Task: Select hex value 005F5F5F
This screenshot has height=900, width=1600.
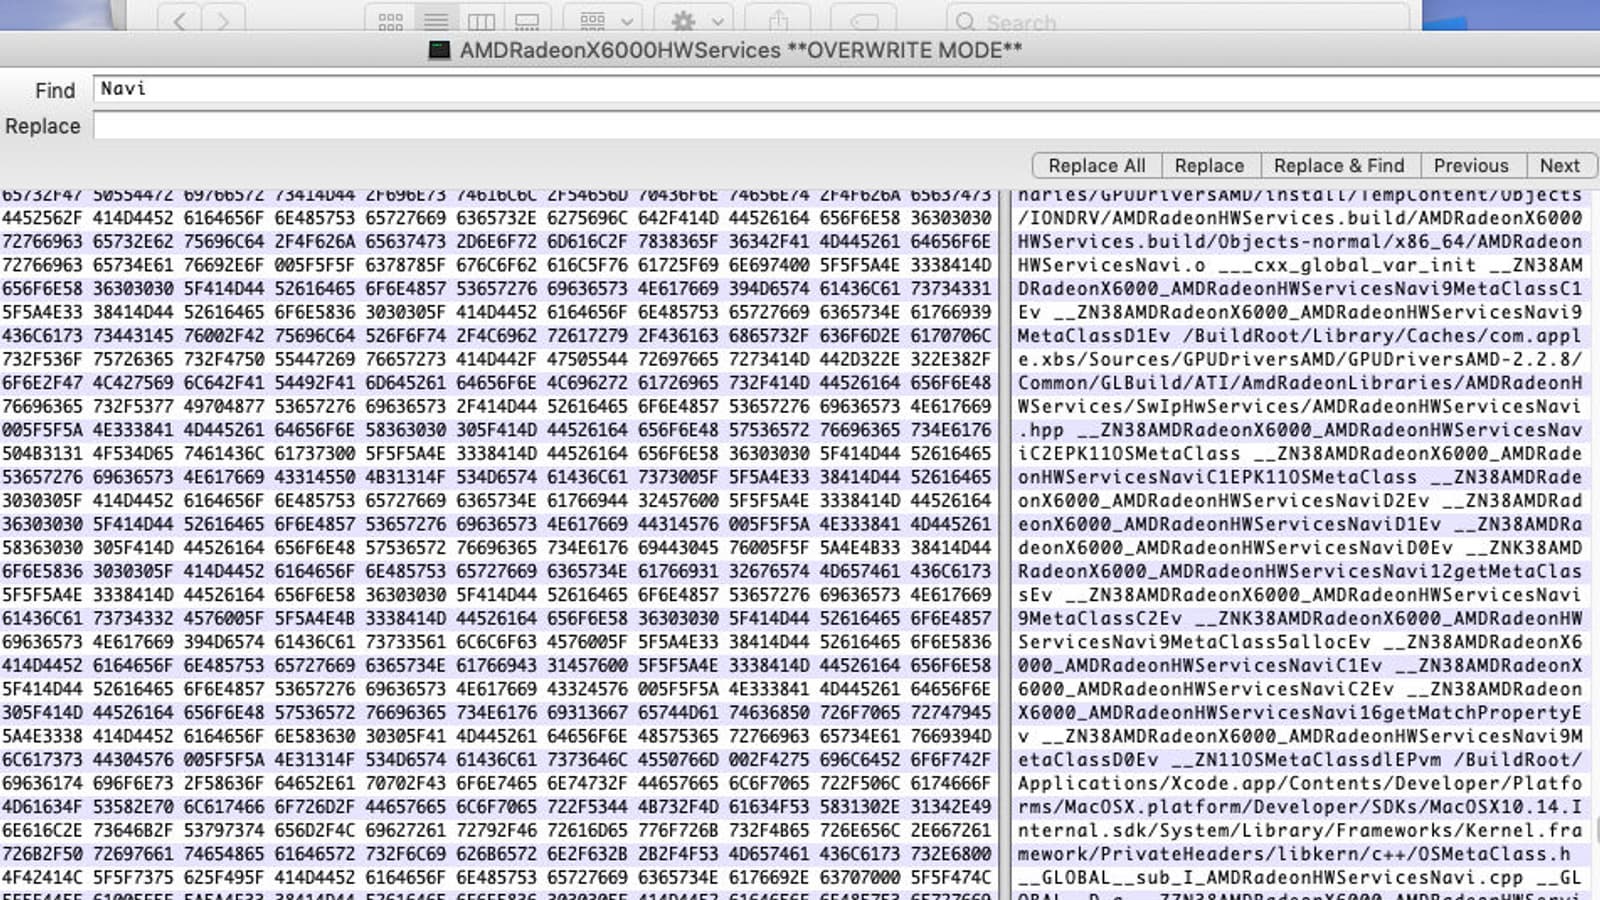Action: 315,265
